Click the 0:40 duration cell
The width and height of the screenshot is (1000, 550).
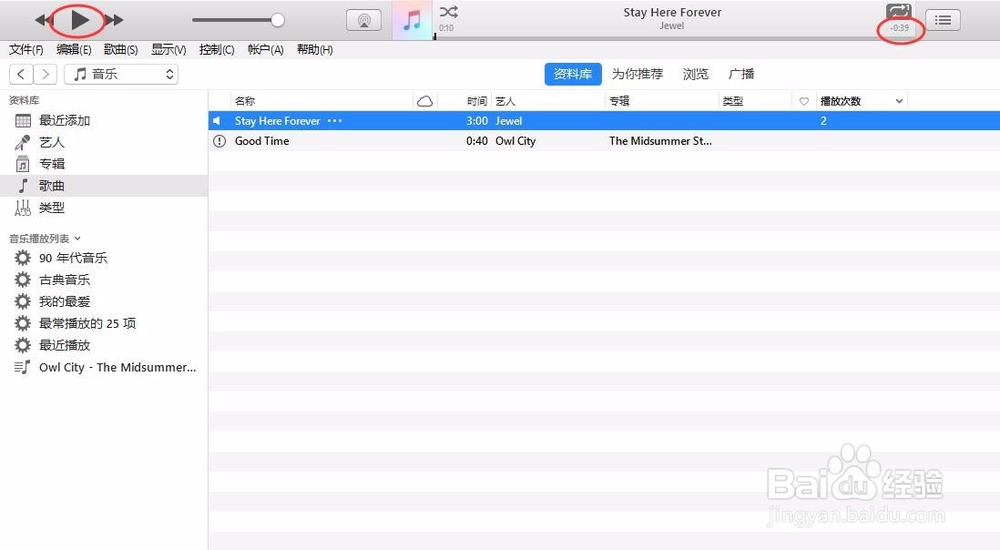coord(477,141)
